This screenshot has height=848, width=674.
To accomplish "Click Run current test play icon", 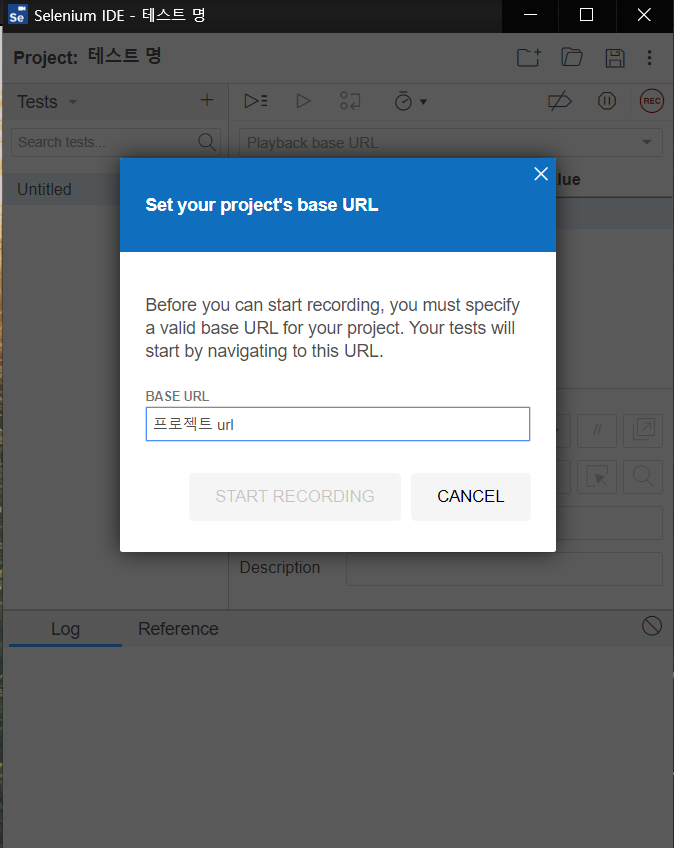I will 303,101.
